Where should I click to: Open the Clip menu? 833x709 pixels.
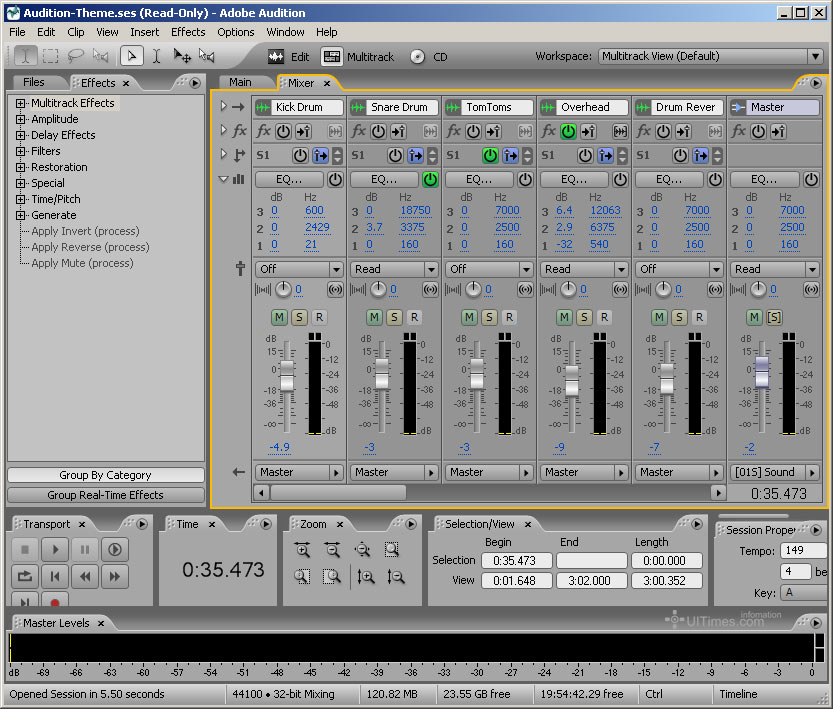click(x=75, y=32)
